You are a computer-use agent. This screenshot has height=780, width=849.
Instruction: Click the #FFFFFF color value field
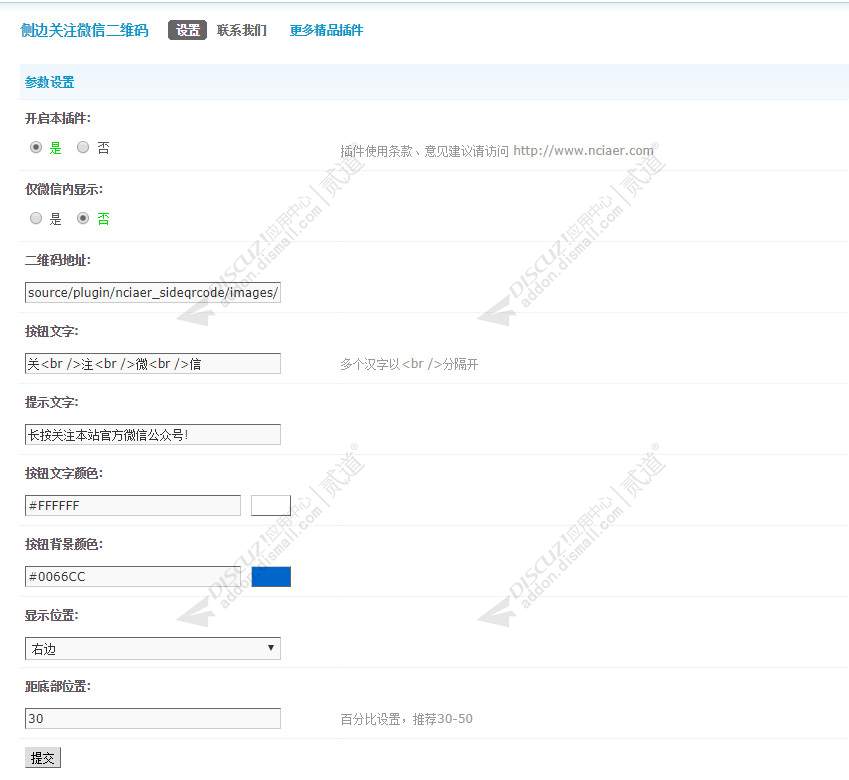click(x=133, y=506)
